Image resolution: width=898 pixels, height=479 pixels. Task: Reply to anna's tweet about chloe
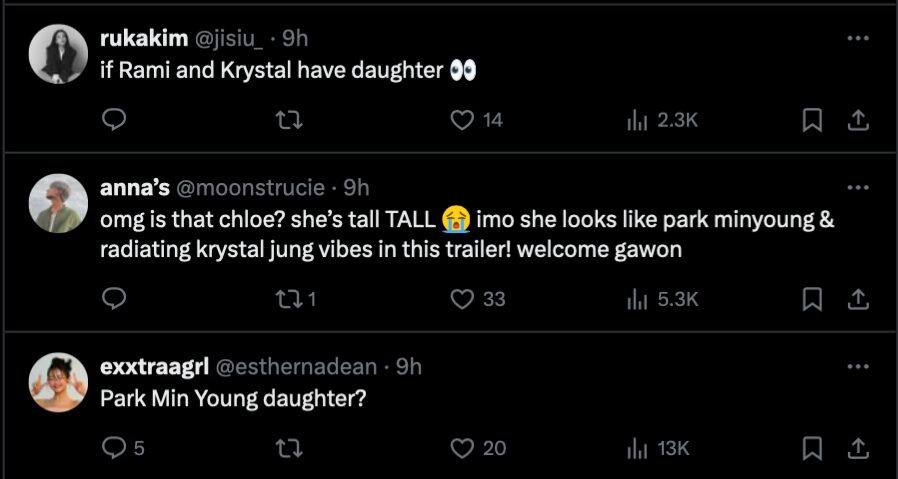click(x=115, y=298)
